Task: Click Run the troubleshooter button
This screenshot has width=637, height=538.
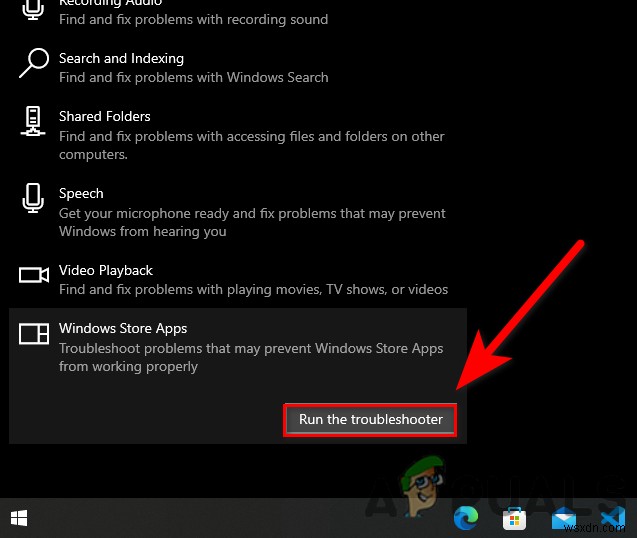Action: click(370, 420)
